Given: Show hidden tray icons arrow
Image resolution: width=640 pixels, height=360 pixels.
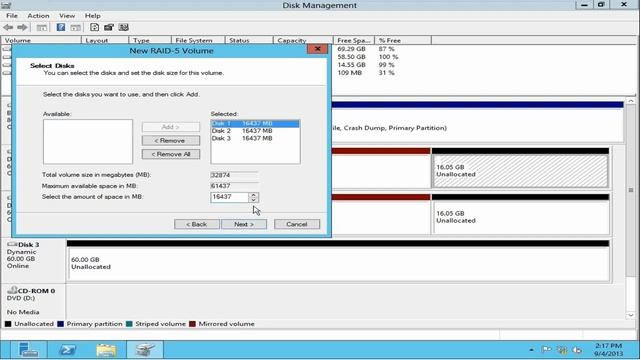Looking at the screenshot, I should coord(531,350).
